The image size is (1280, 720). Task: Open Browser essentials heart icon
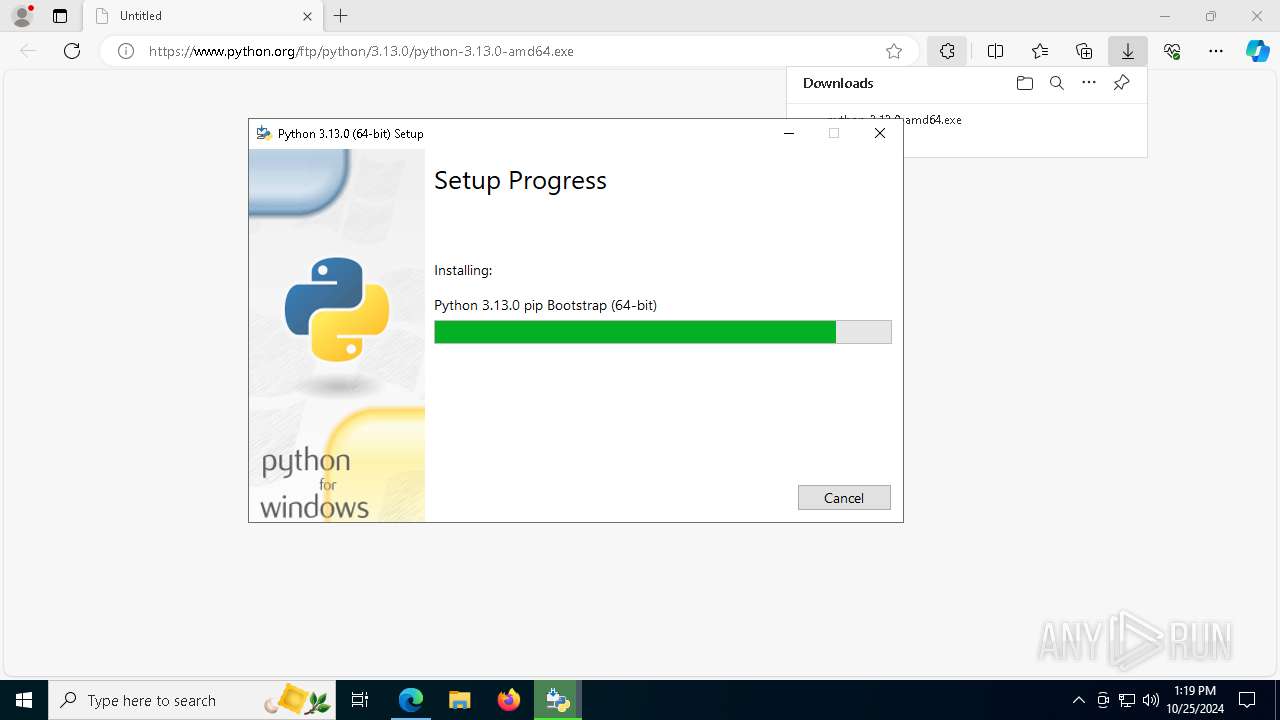1172,51
